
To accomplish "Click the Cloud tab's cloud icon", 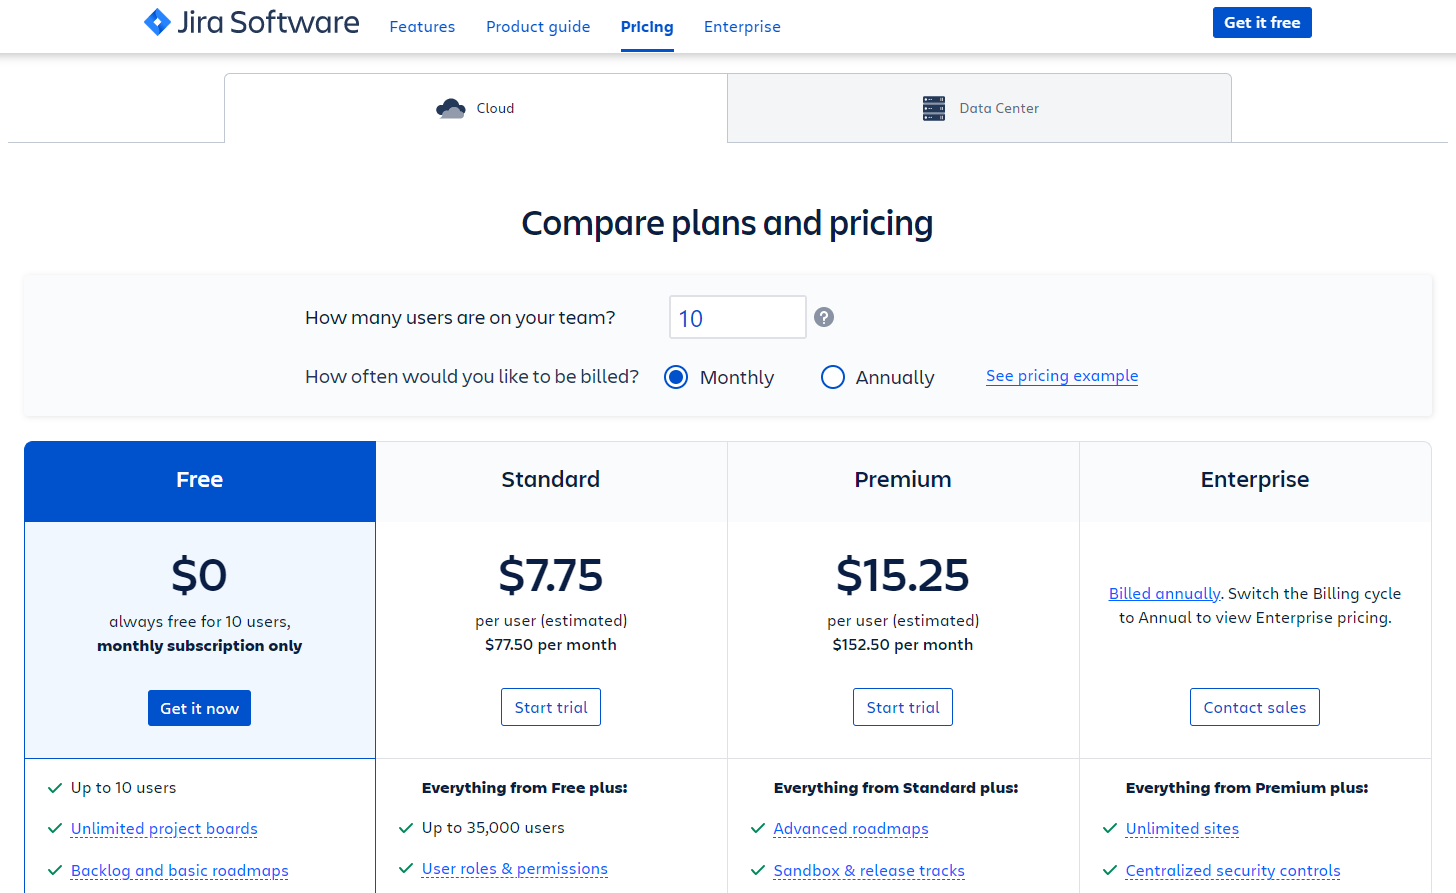I will coord(451,108).
